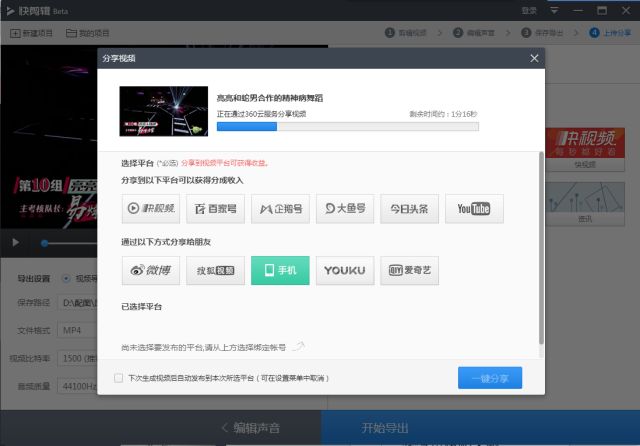
Task: Open the 视频比特率 1500 dropdown
Action: (78, 358)
